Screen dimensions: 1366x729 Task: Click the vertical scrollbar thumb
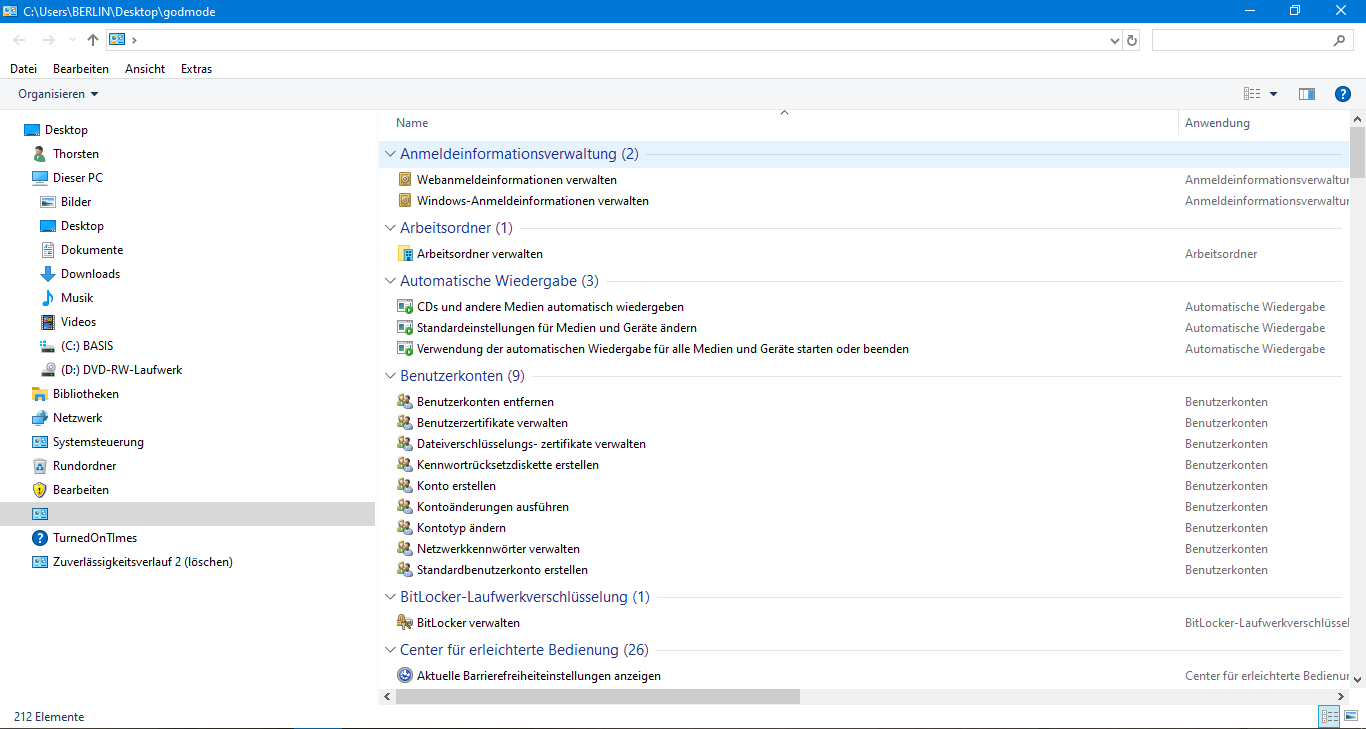[1357, 151]
